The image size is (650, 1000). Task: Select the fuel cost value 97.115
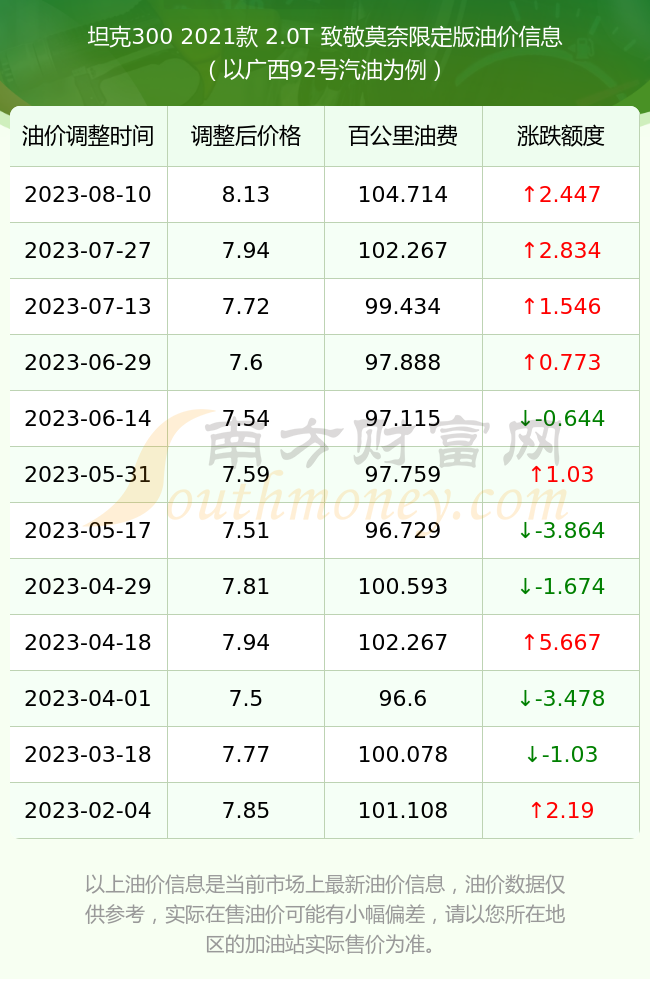coord(403,418)
